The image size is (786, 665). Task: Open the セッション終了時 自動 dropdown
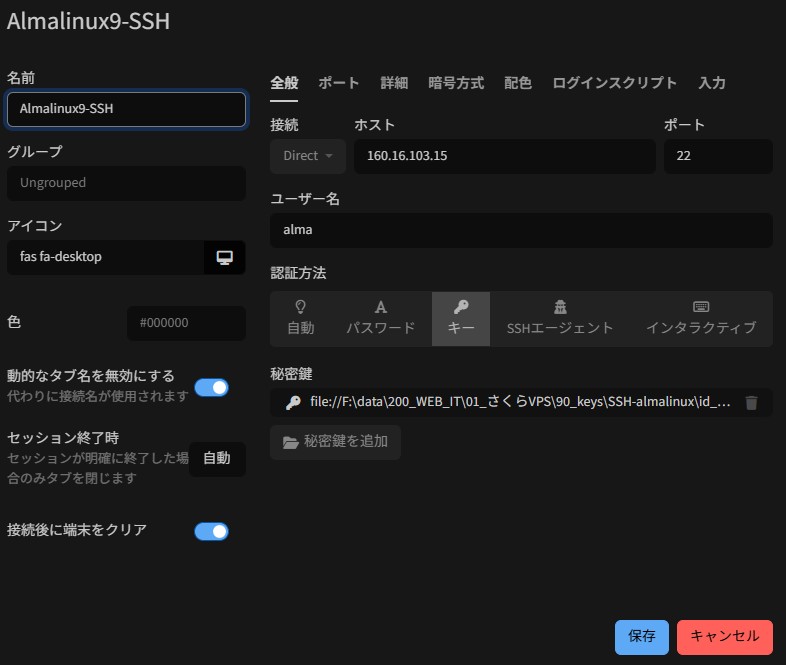pyautogui.click(x=217, y=459)
